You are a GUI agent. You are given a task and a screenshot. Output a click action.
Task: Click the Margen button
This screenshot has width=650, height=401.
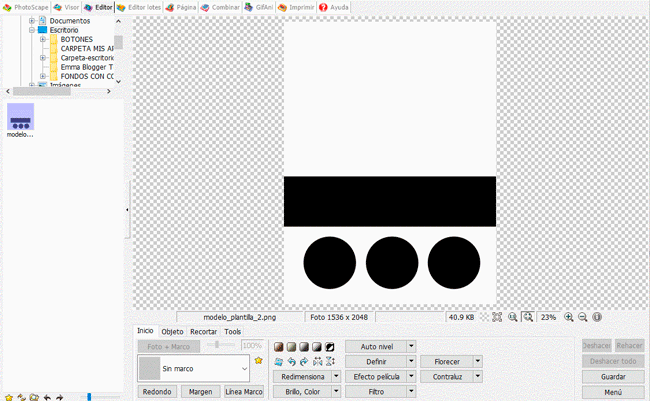pos(200,391)
